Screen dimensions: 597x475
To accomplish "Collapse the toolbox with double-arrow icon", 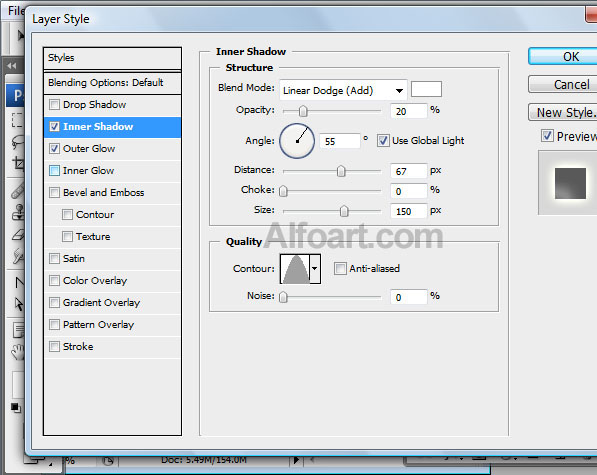I will [12, 65].
